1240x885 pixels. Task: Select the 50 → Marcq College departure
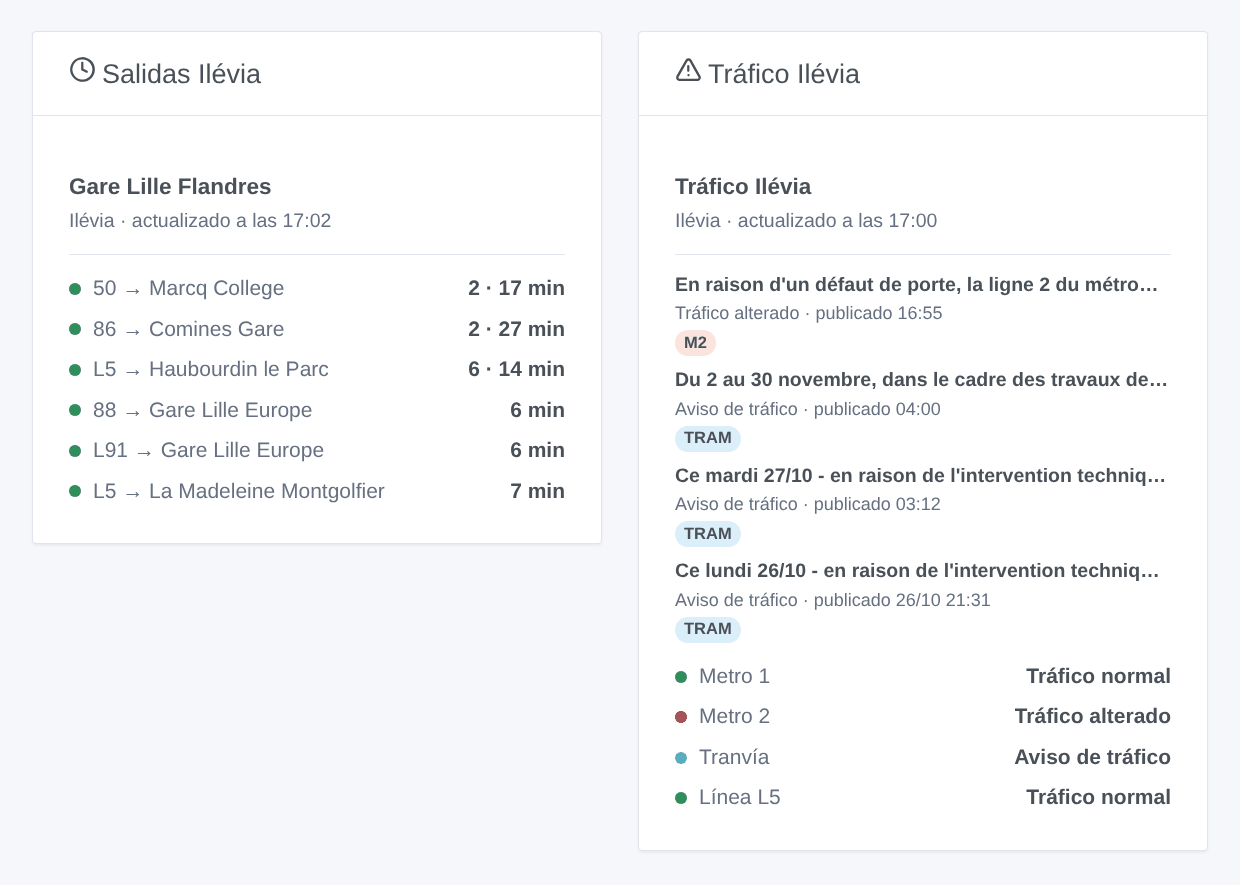click(317, 289)
